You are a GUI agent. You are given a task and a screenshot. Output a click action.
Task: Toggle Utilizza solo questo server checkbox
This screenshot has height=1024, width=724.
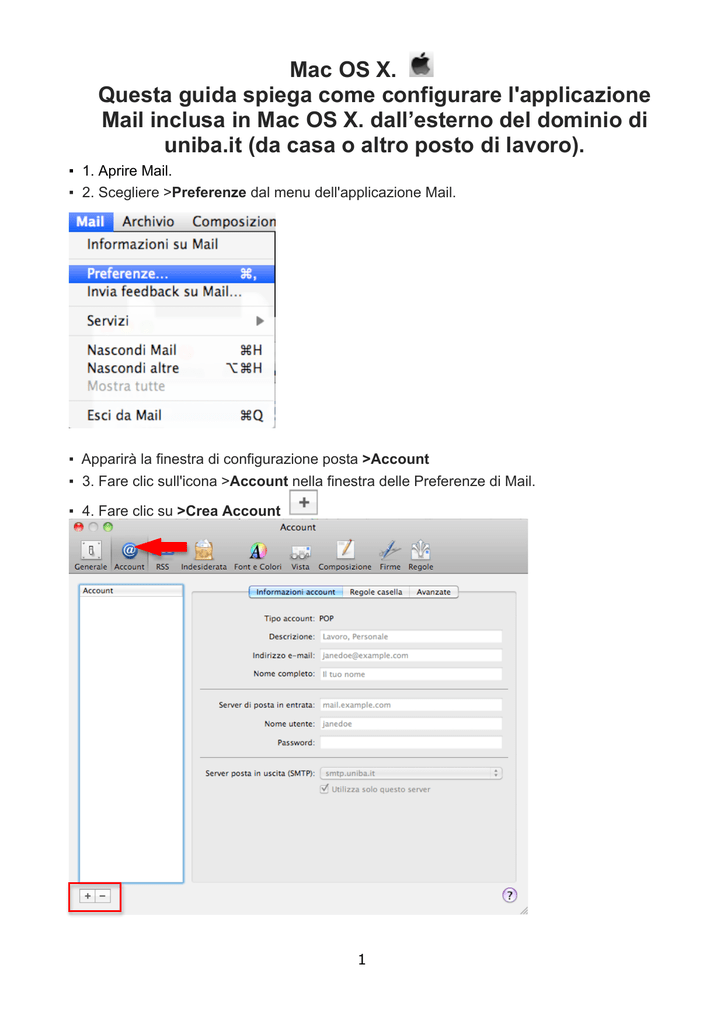pyautogui.click(x=324, y=789)
